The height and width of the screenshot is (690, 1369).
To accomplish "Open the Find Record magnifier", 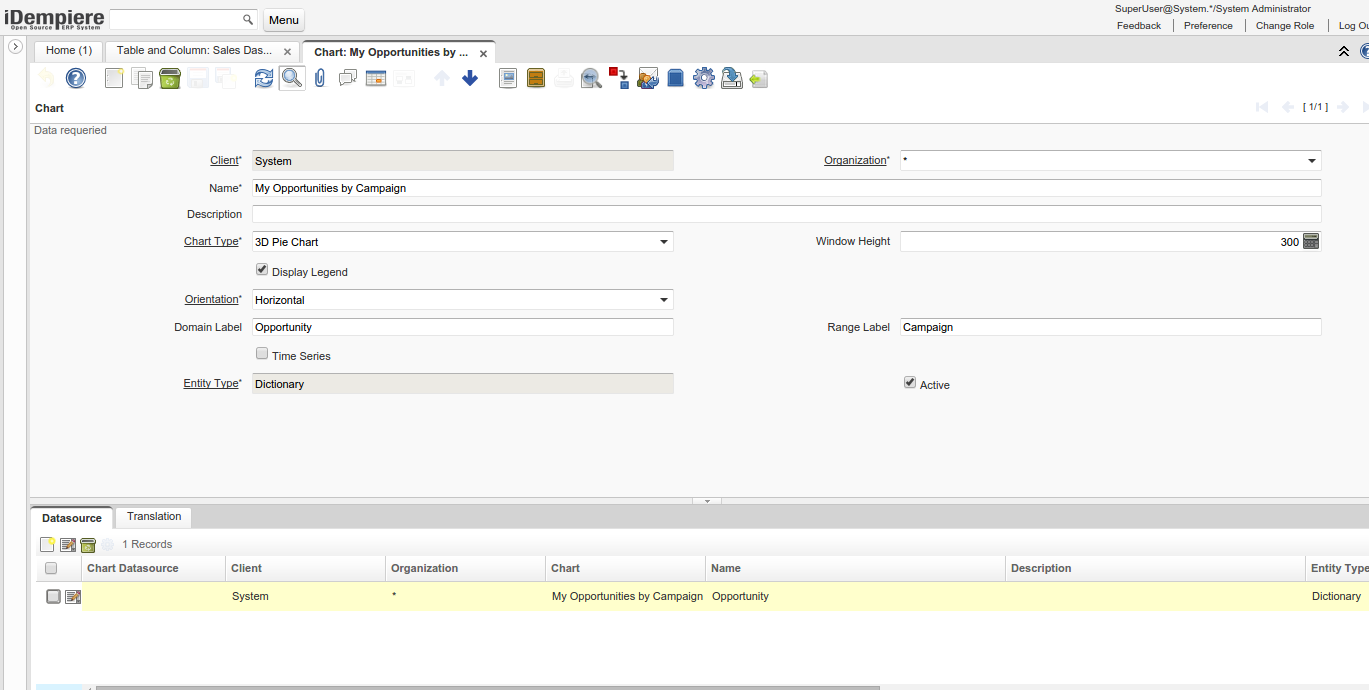I will [291, 78].
